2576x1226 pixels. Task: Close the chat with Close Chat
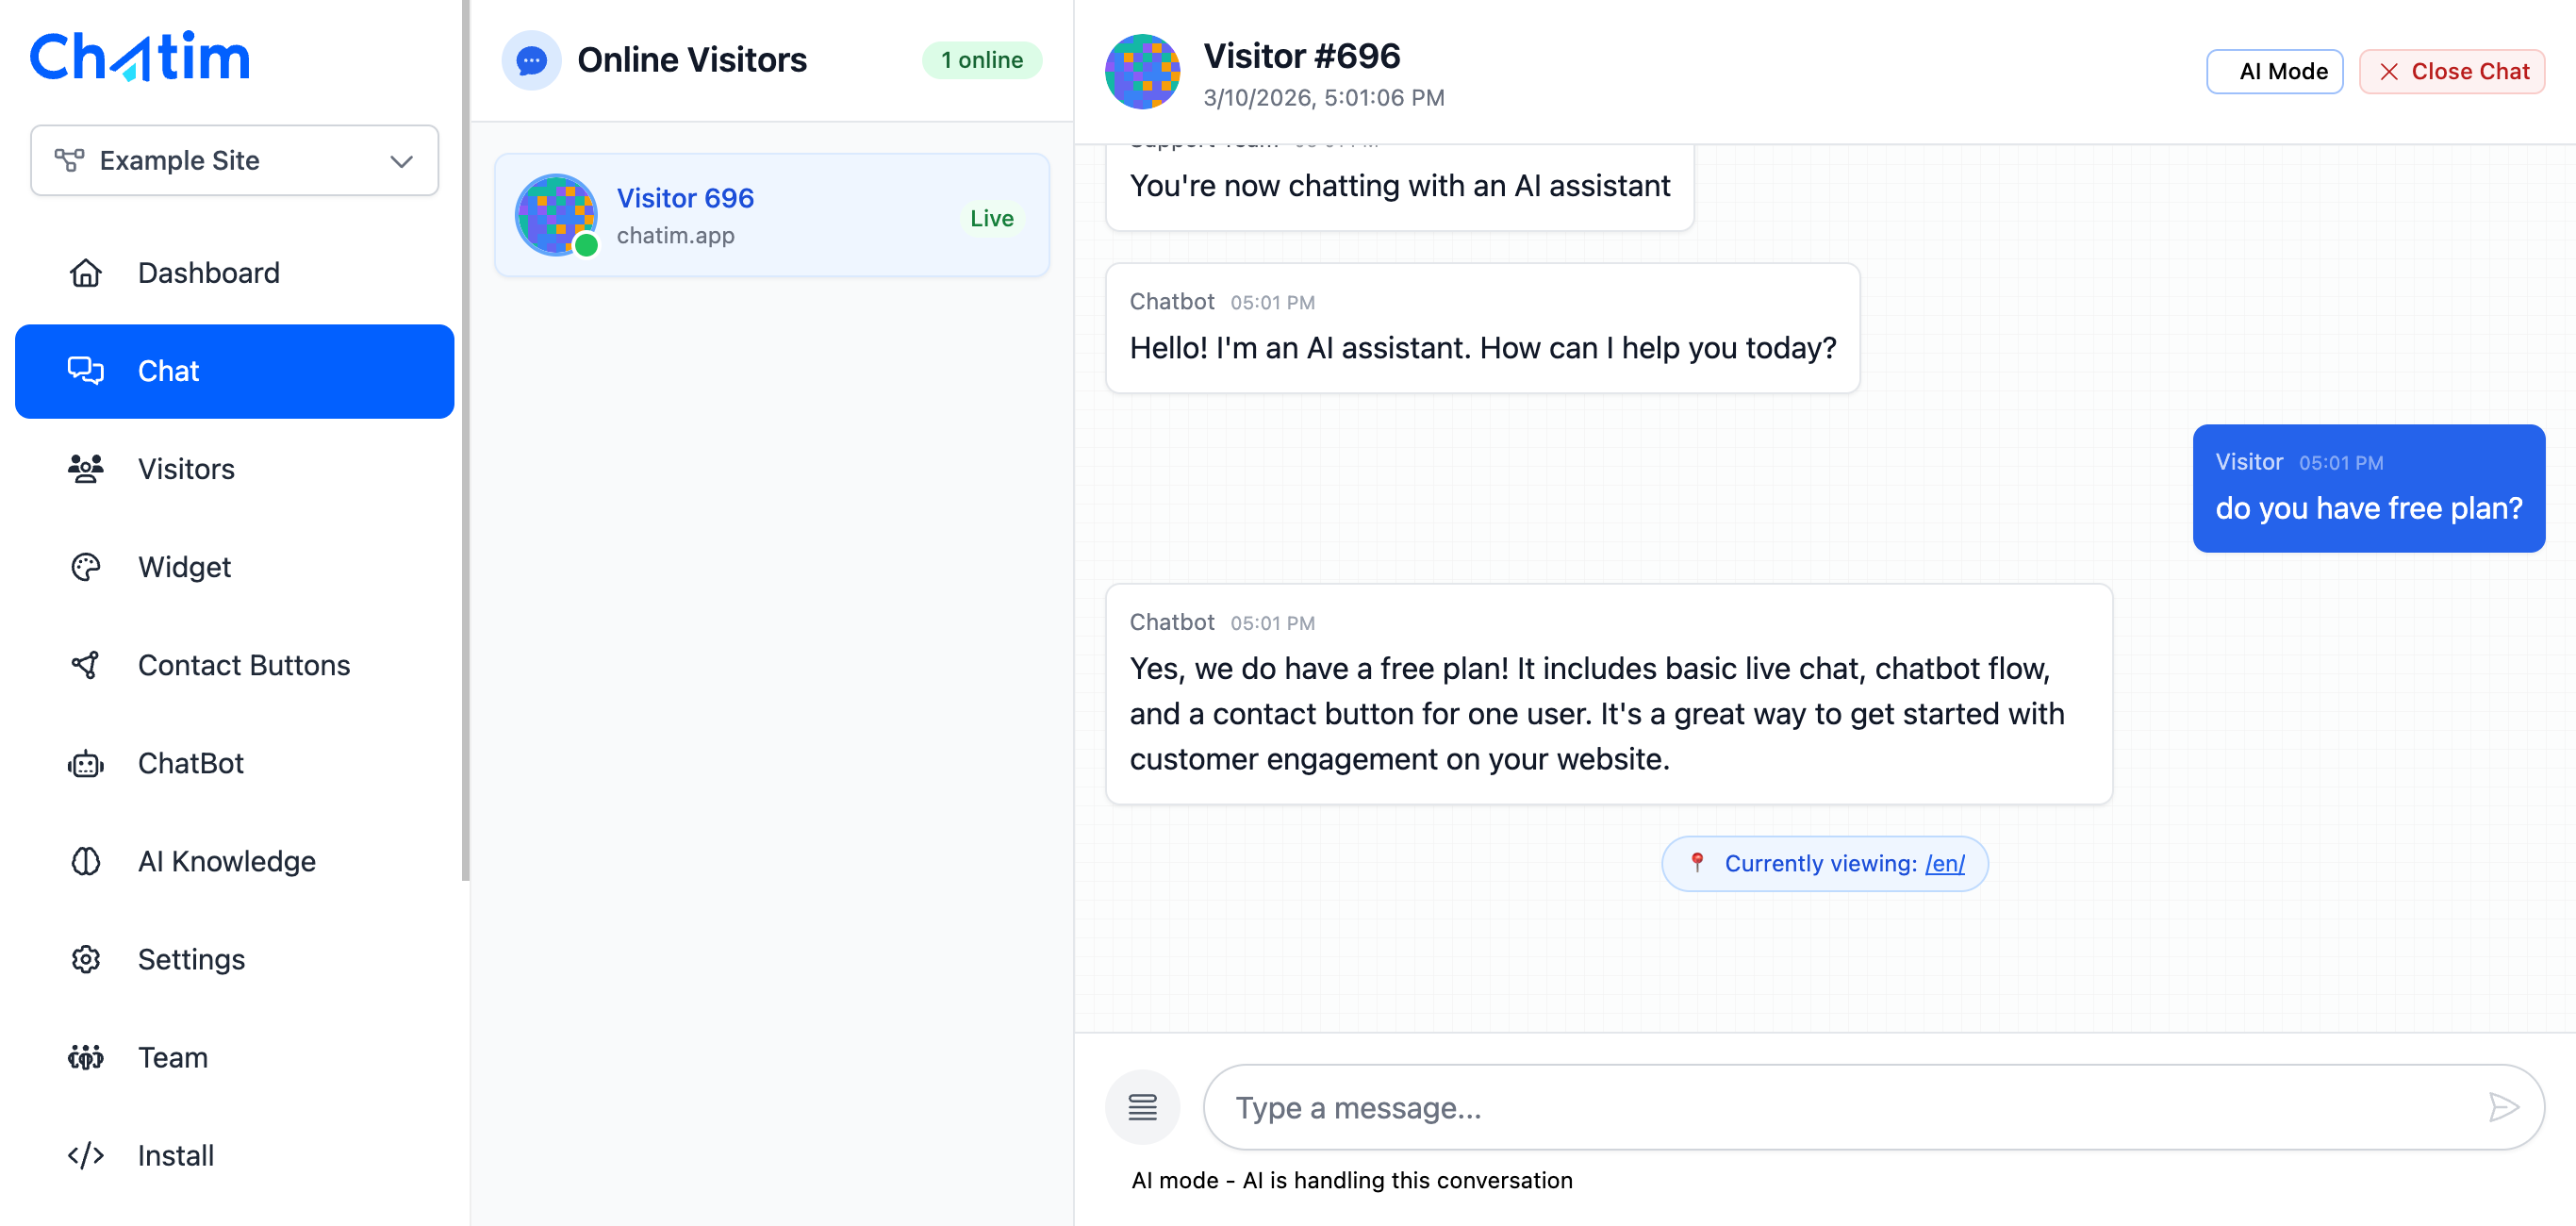[2451, 72]
